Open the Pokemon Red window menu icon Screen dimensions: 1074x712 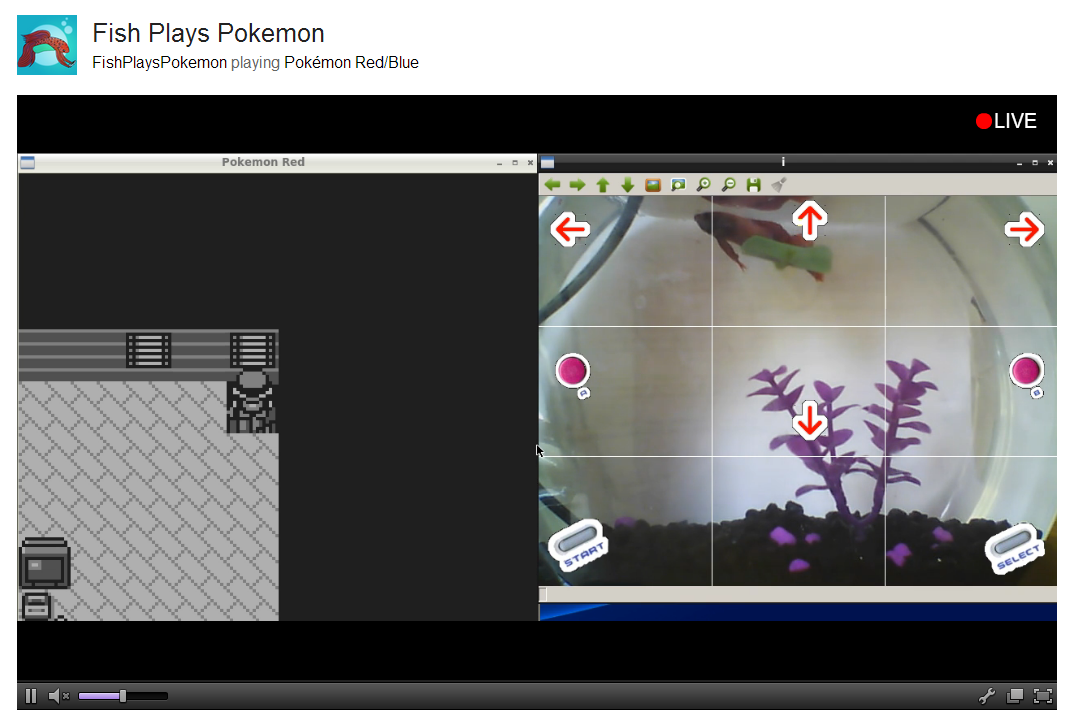pyautogui.click(x=27, y=162)
